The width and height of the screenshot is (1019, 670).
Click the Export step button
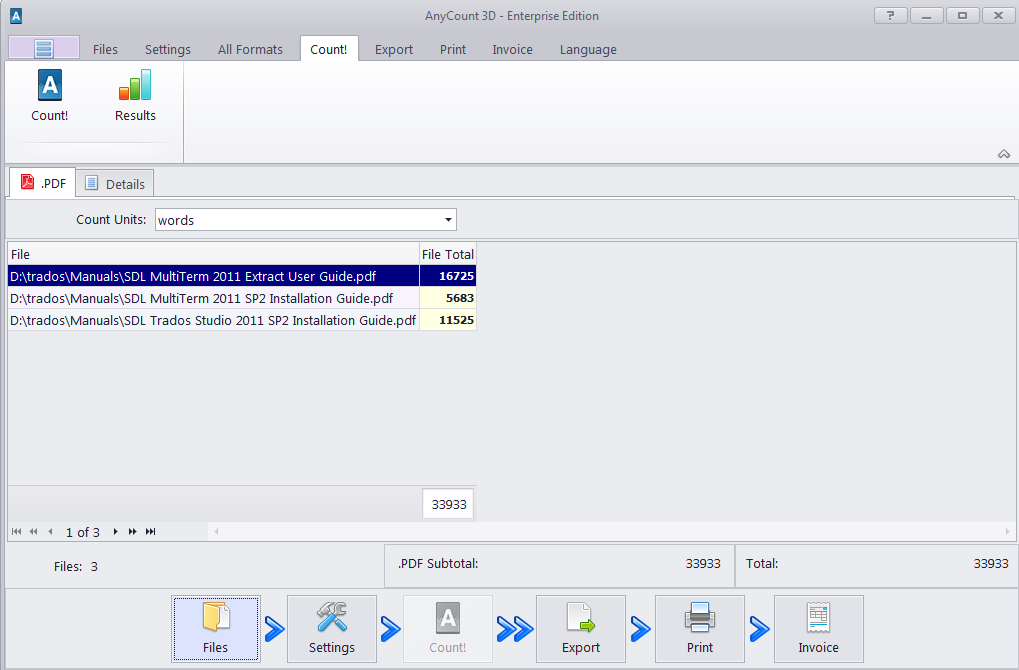point(580,628)
